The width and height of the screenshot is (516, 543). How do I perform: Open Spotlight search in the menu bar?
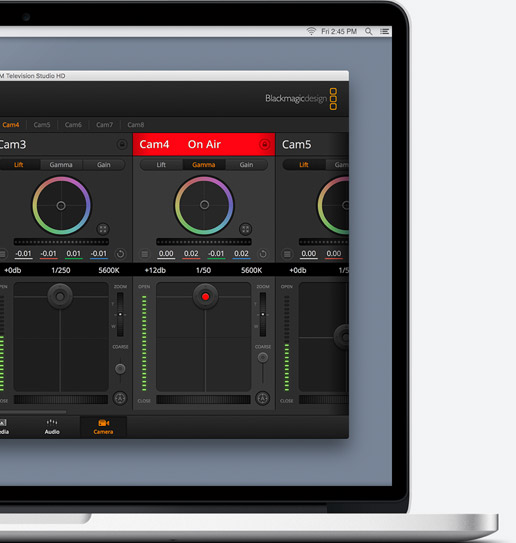[x=368, y=32]
